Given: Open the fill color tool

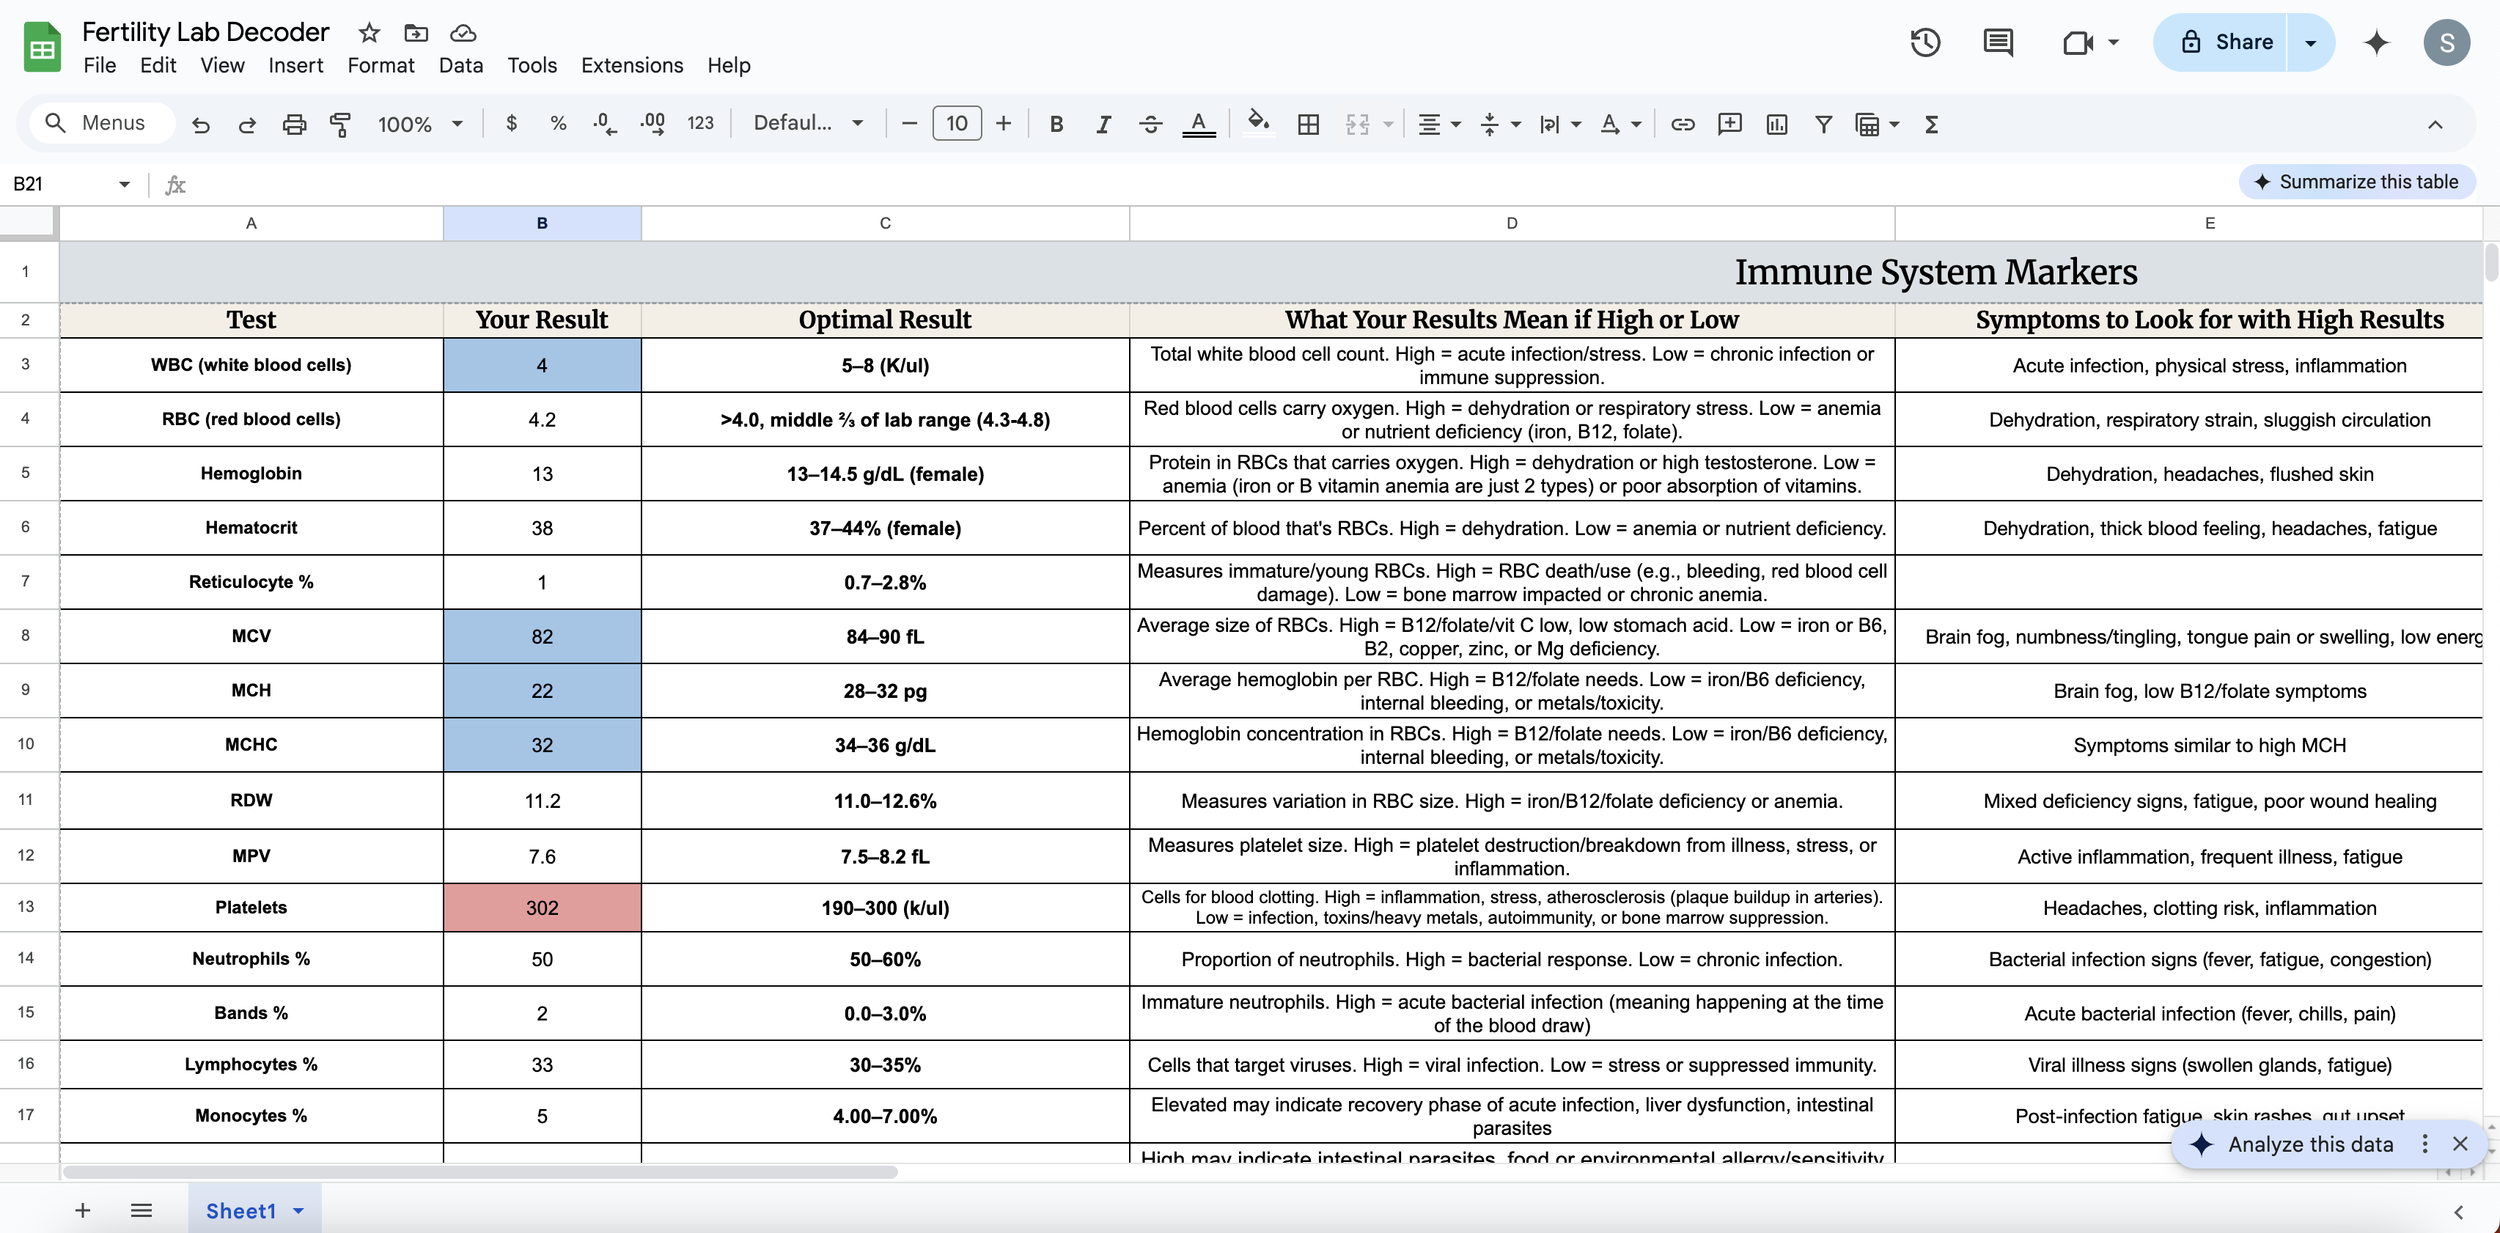Looking at the screenshot, I should coord(1258,123).
